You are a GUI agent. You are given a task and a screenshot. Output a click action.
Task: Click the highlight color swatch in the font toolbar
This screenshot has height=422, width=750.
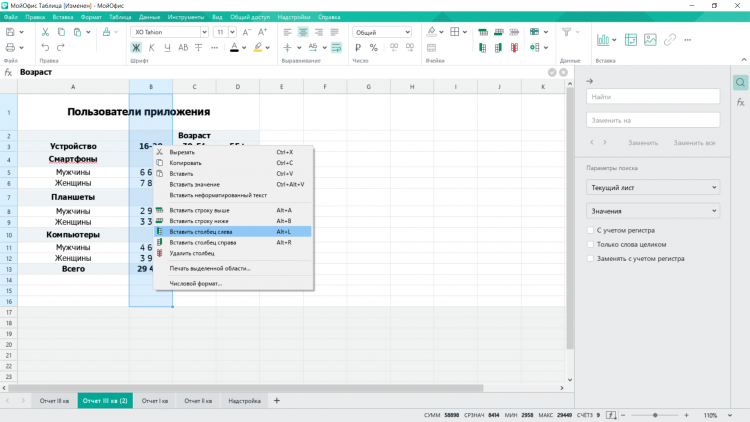tap(258, 47)
